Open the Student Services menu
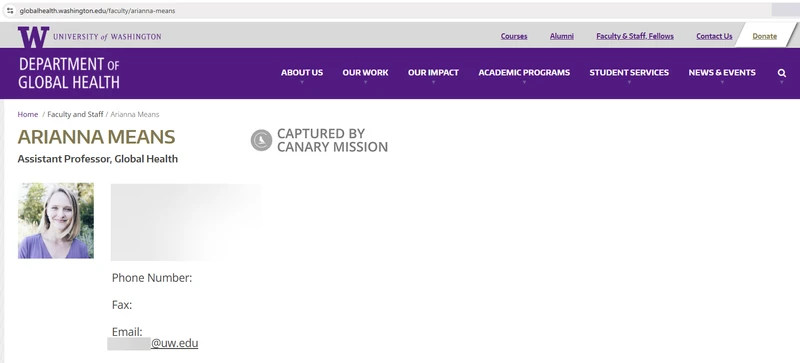Screen dimensions: 800x363 (629, 72)
